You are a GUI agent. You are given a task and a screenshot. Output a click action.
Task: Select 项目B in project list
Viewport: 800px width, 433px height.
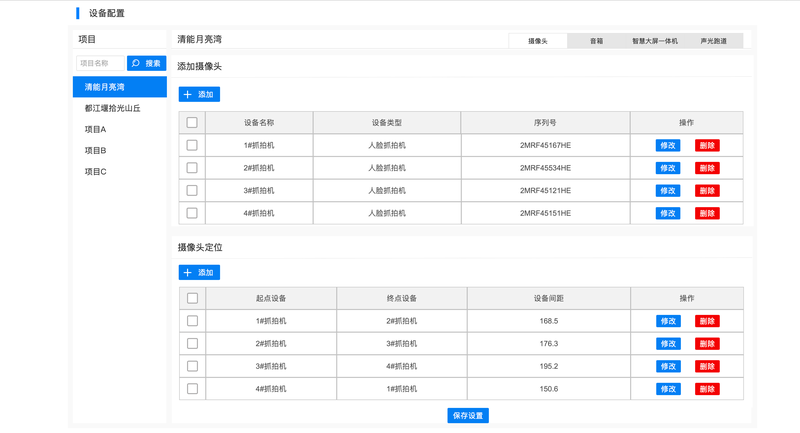95,150
